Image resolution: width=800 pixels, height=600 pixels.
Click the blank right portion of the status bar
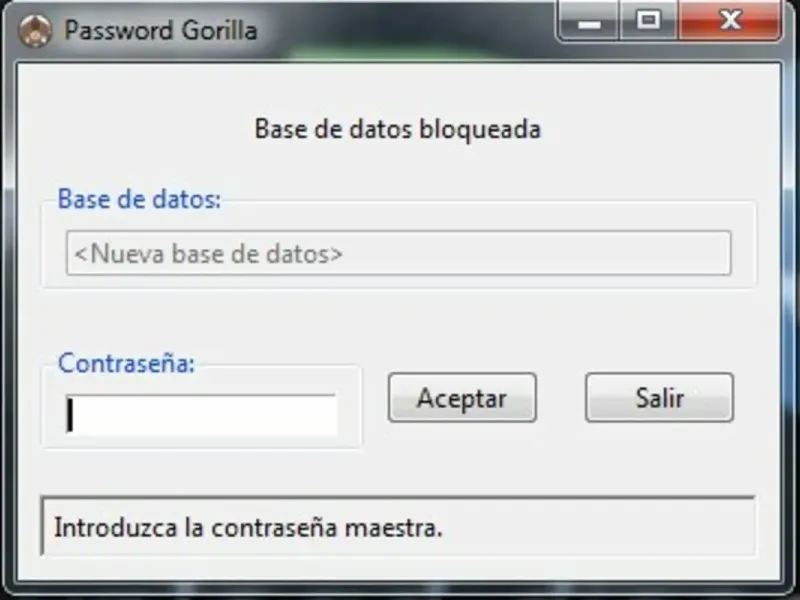[597, 528]
